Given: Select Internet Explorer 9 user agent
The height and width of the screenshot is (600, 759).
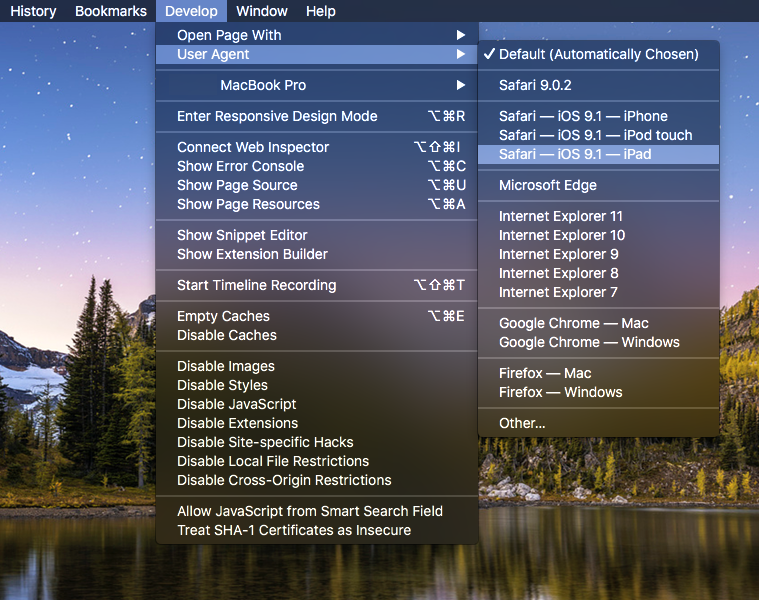Looking at the screenshot, I should [598, 254].
